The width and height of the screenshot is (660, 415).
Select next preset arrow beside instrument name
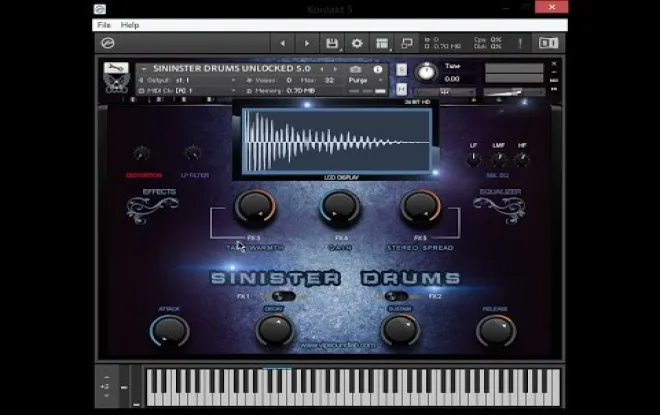coord(335,69)
